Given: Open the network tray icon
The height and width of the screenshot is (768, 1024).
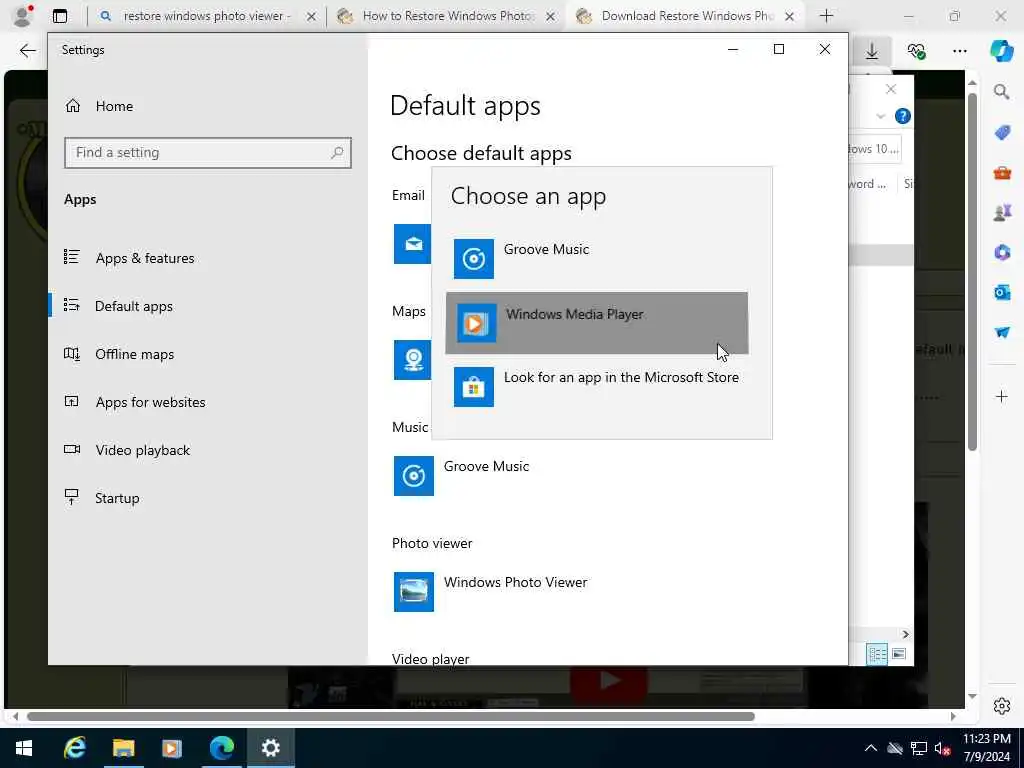Looking at the screenshot, I should click(x=919, y=748).
